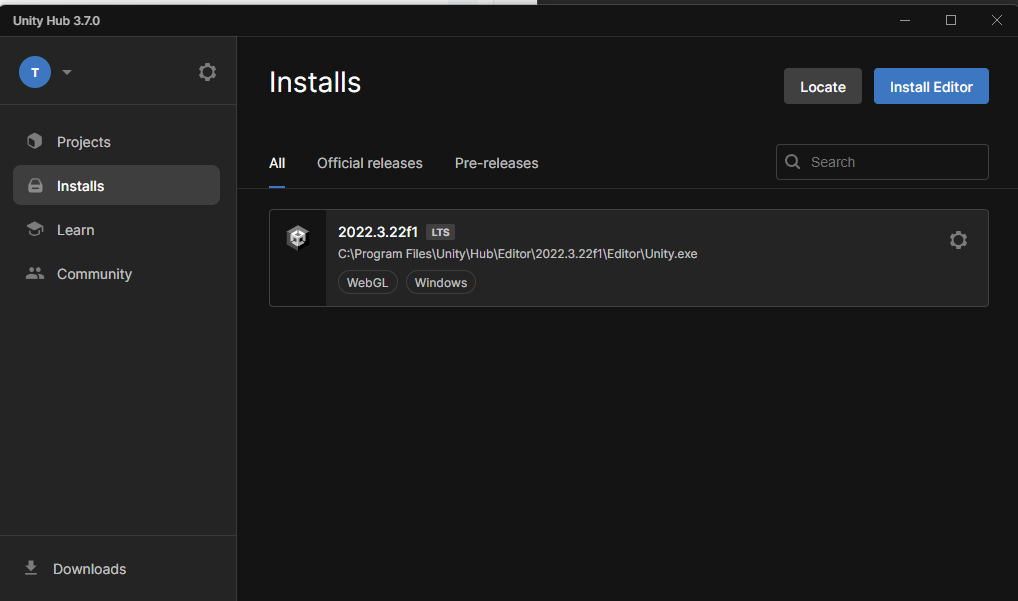Click the Windows module tag
The image size is (1018, 601).
pos(441,282)
